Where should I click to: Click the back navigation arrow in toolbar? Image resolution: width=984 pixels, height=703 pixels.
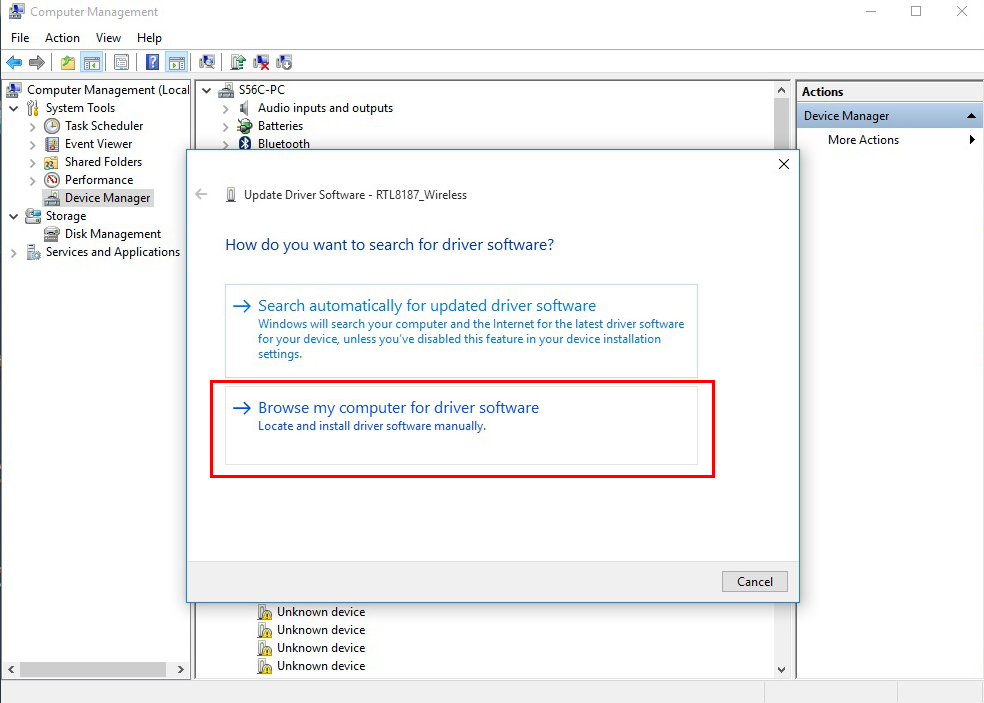tap(13, 61)
